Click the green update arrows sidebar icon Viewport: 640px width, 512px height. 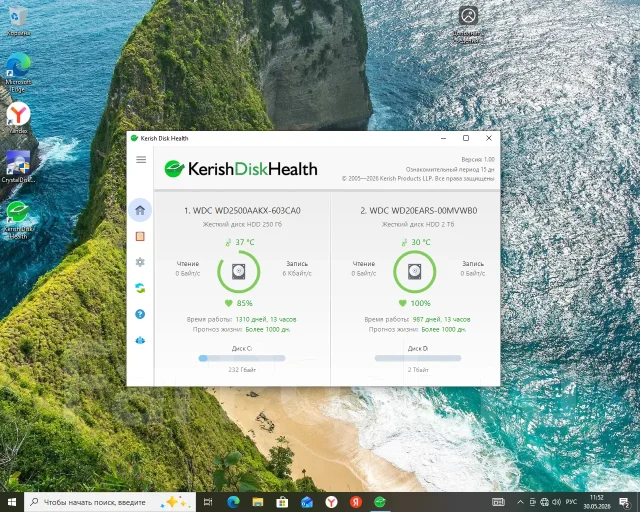140,288
